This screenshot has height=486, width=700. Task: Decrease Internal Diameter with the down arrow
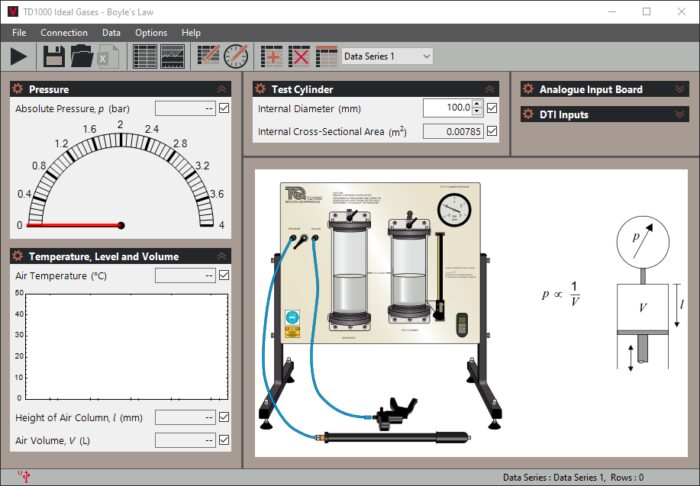pos(477,112)
